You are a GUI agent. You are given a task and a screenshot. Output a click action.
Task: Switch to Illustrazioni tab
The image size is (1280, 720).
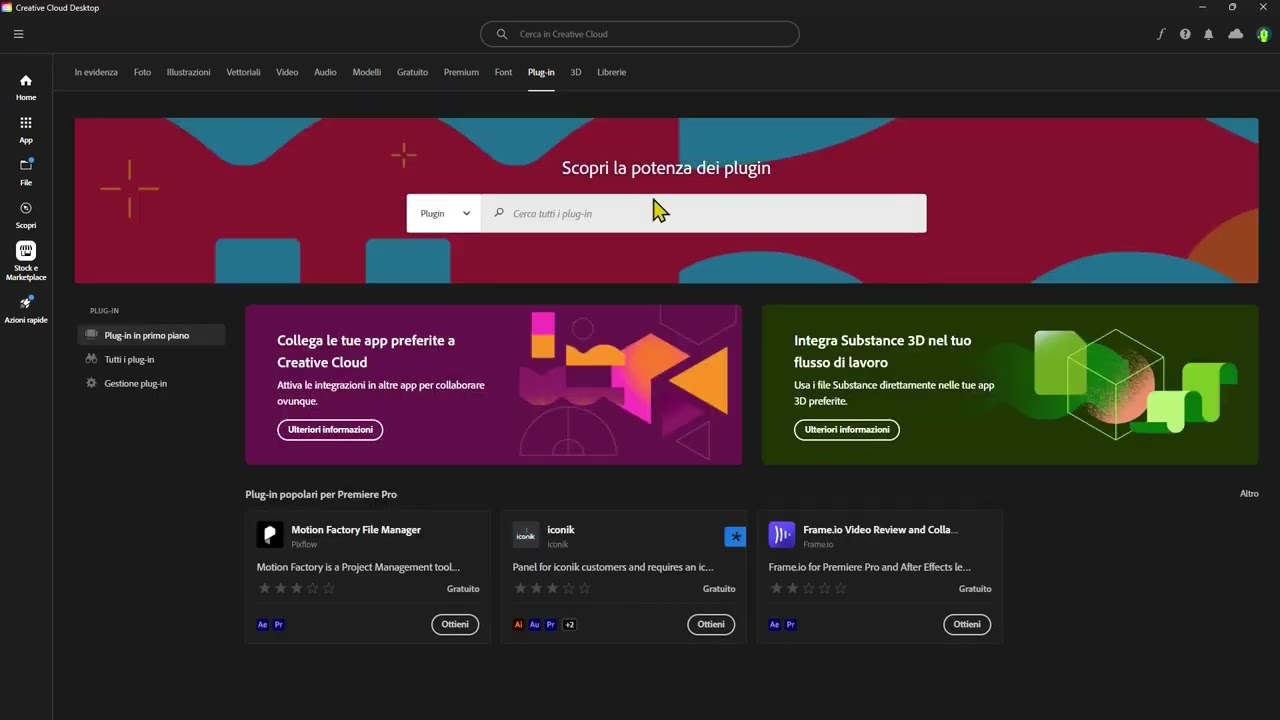[189, 72]
